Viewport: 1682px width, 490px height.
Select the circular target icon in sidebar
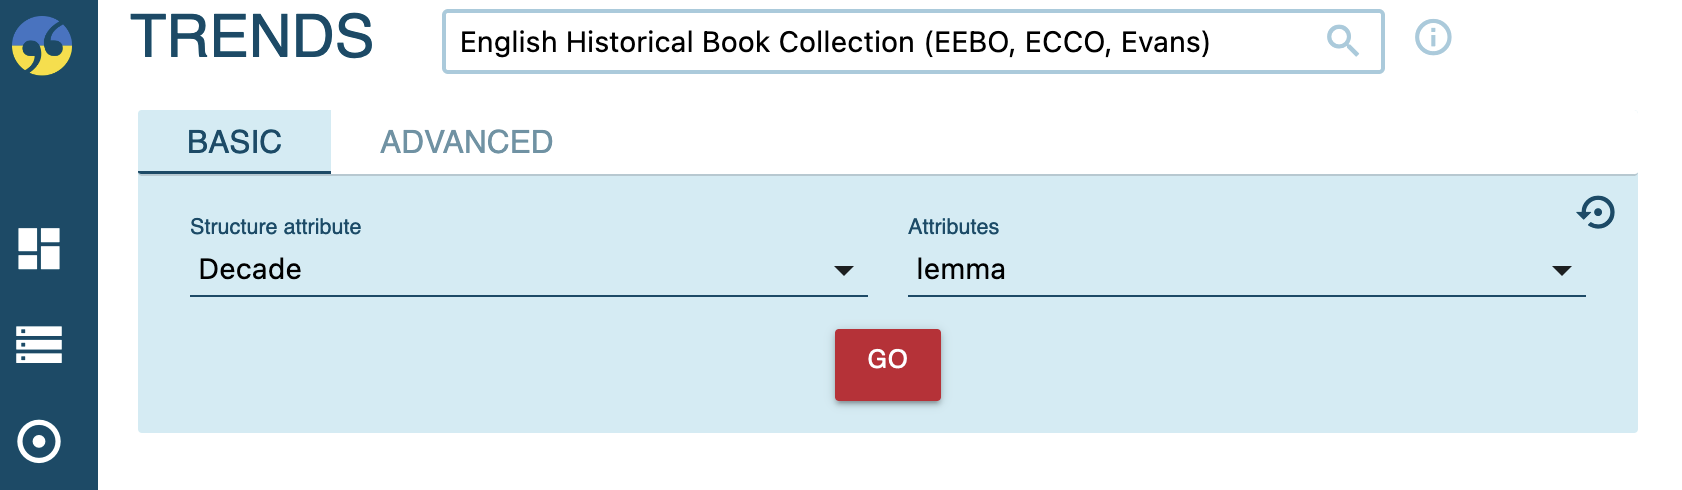(x=39, y=441)
